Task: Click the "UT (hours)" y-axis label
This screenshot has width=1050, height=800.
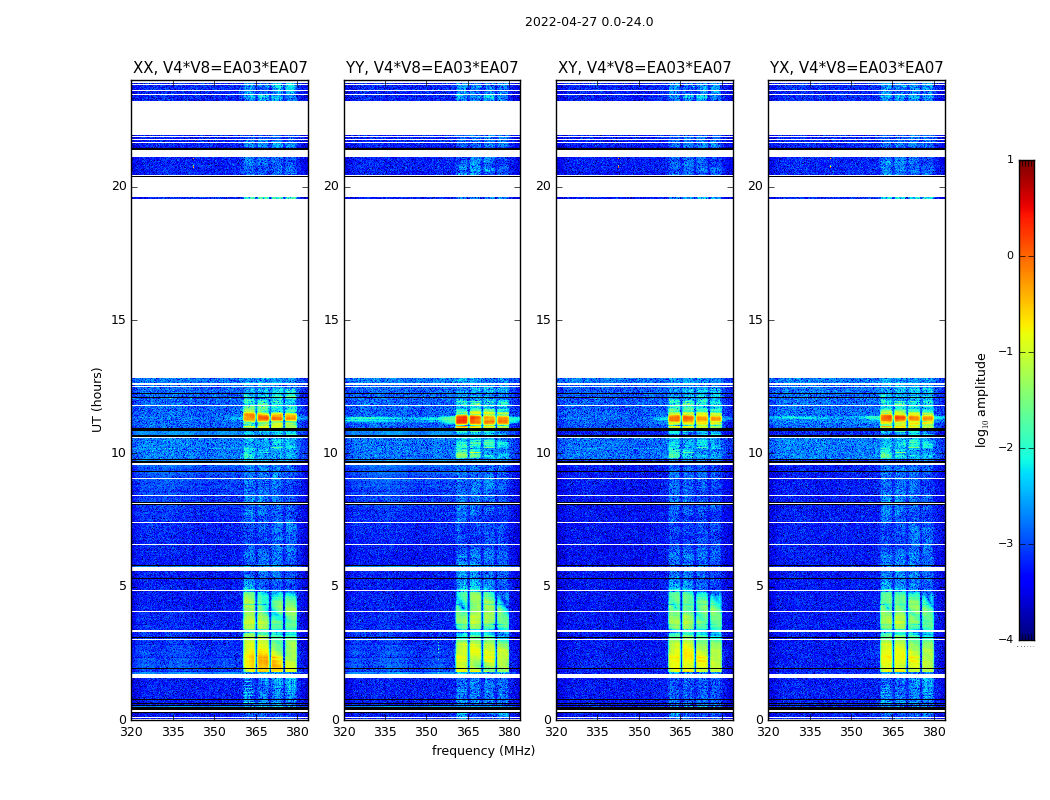Action: point(98,399)
